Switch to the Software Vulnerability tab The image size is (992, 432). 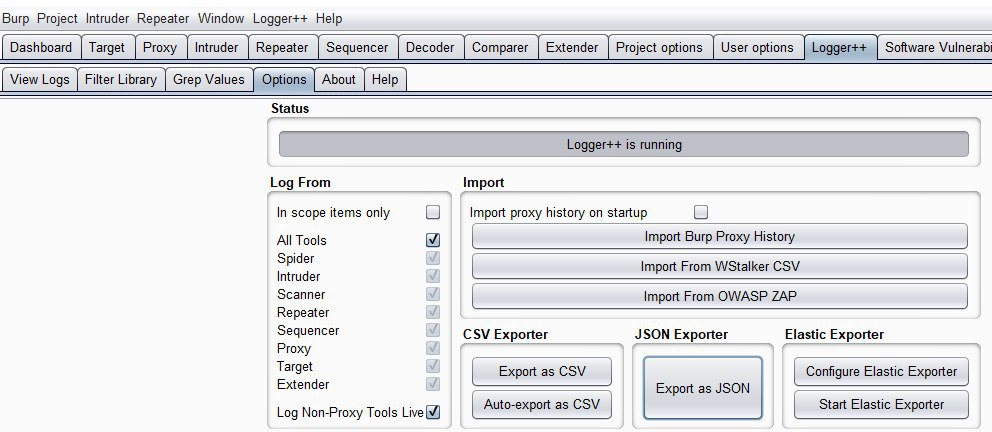point(935,47)
